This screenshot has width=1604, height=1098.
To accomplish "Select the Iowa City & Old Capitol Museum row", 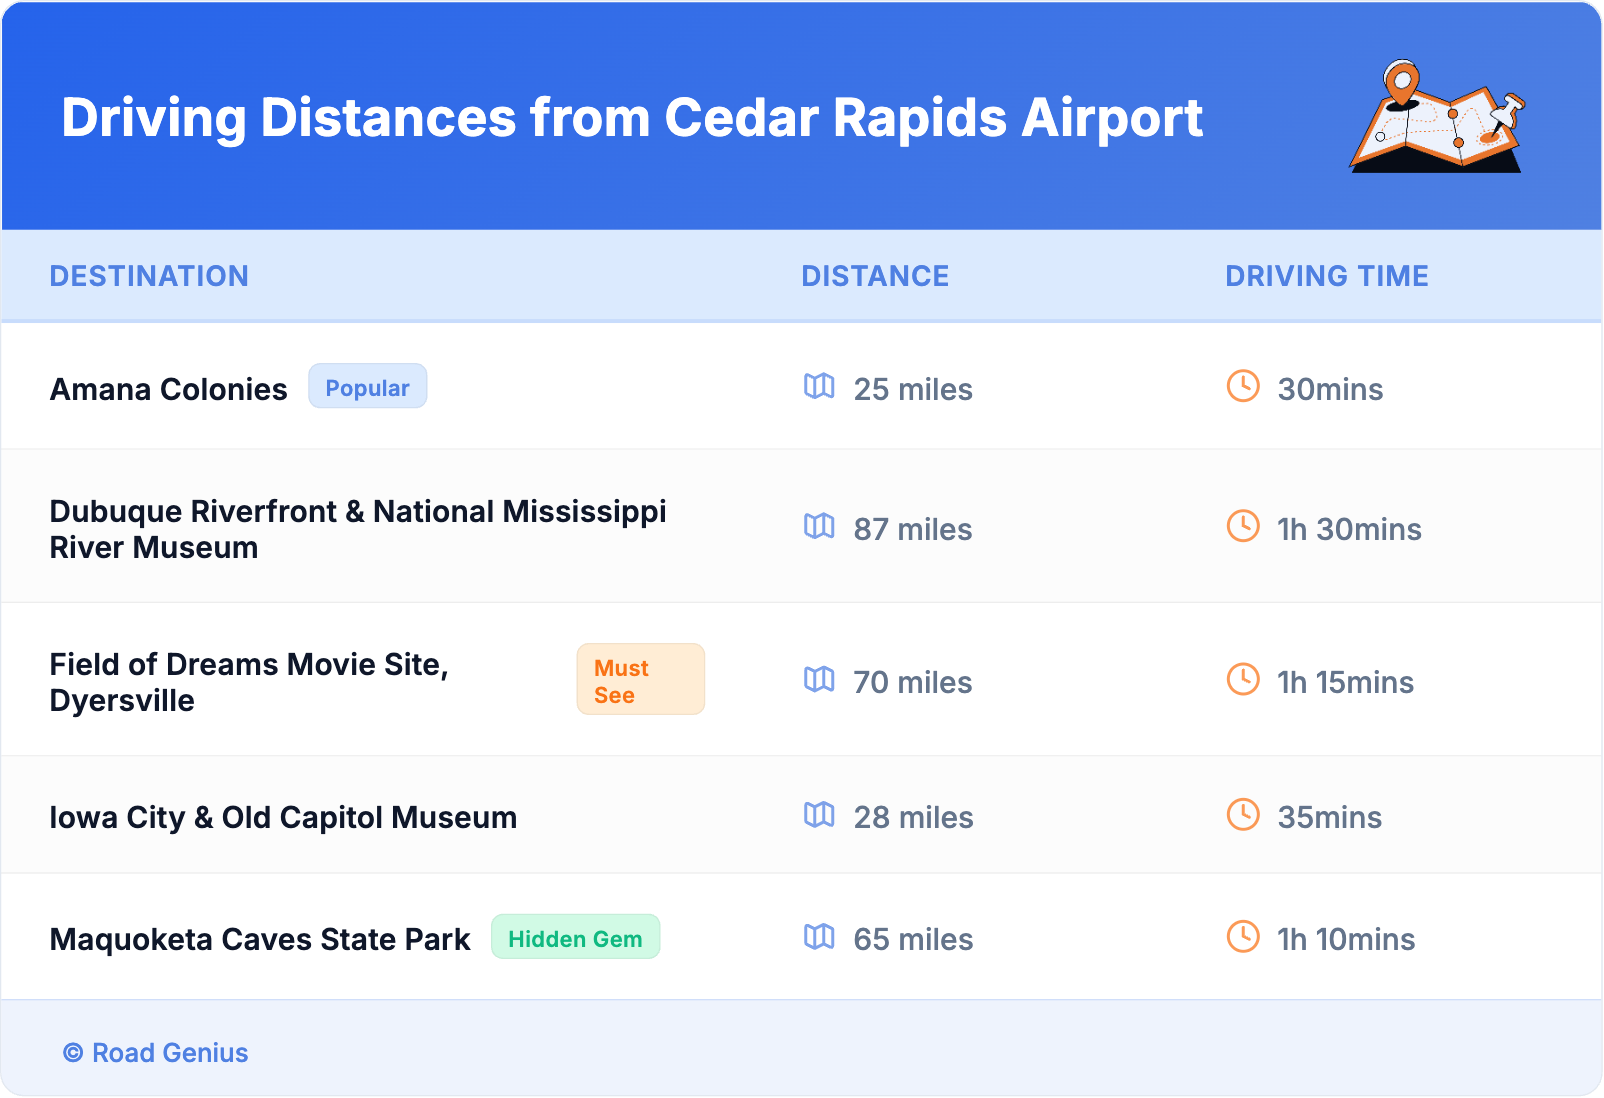I will pyautogui.click(x=283, y=817).
